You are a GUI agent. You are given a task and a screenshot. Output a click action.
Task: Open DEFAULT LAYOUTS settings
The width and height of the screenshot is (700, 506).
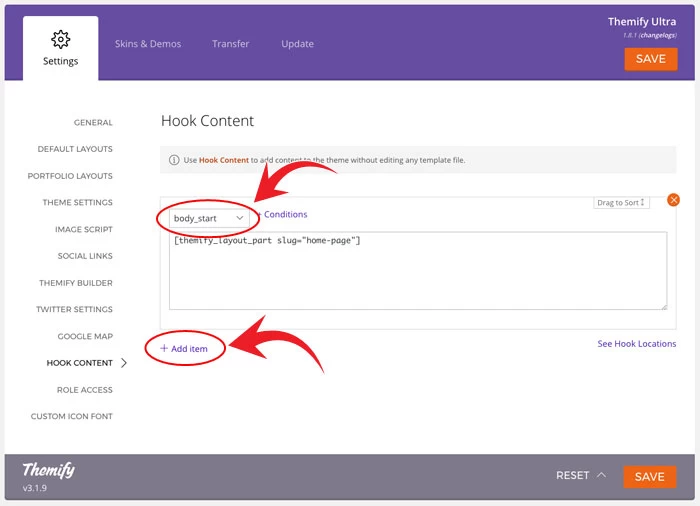75,149
